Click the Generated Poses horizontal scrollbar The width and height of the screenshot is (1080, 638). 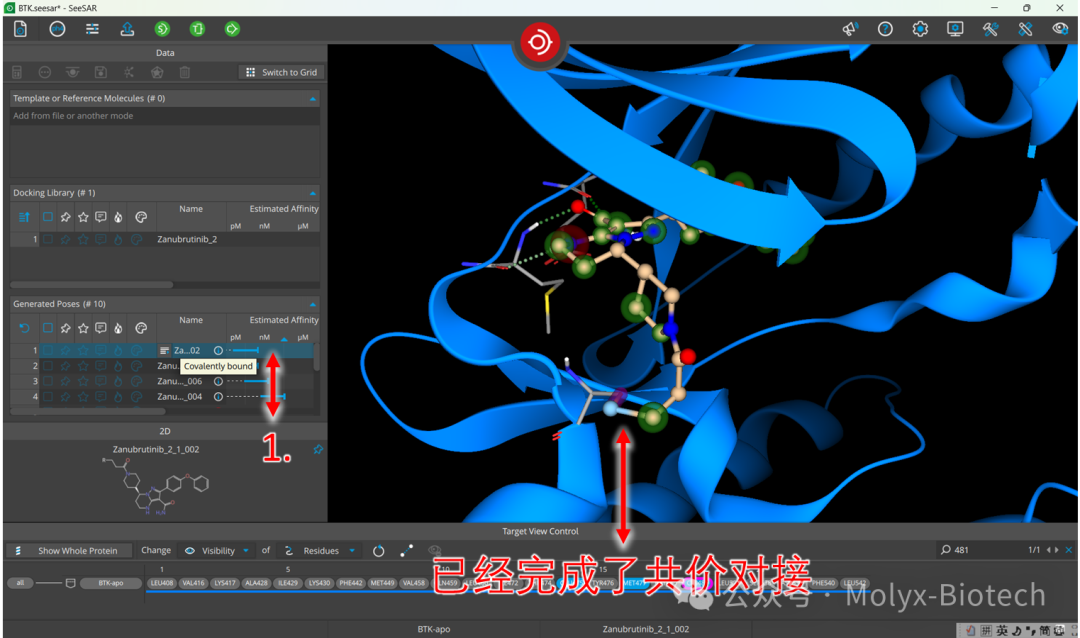point(87,411)
